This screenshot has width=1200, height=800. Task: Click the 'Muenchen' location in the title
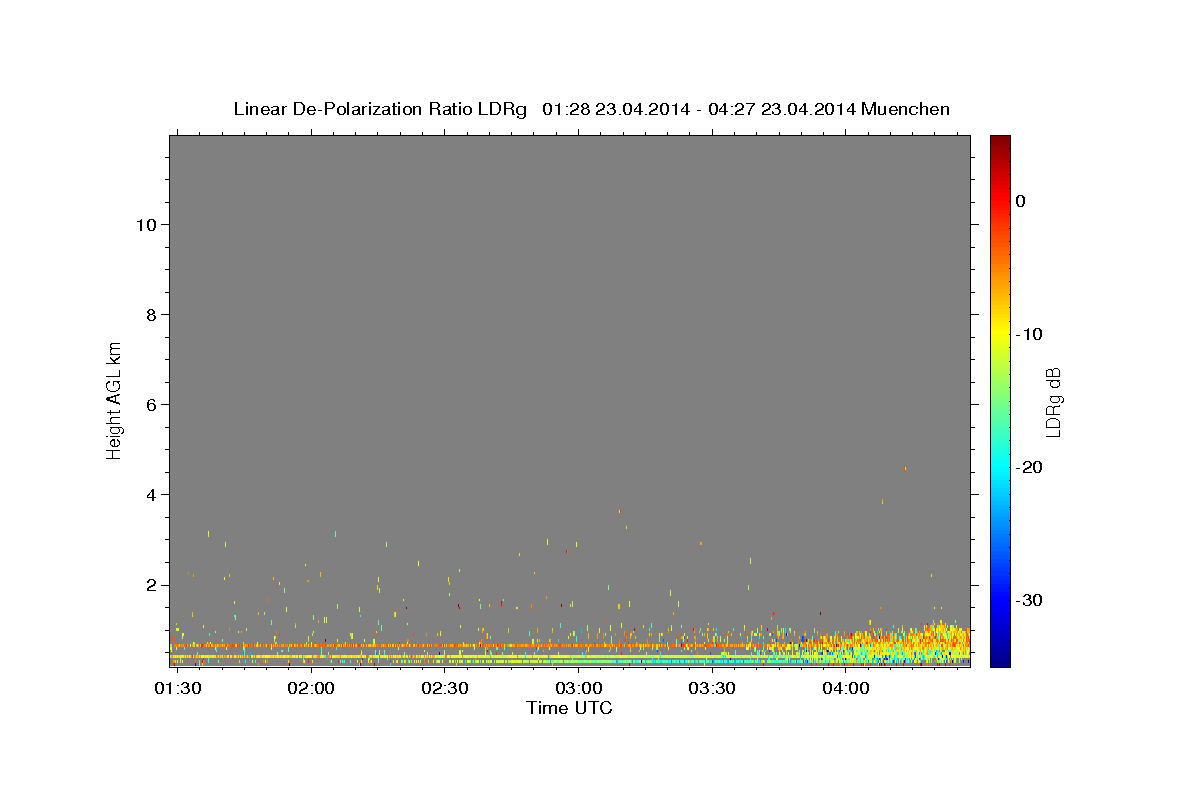pyautogui.click(x=906, y=109)
